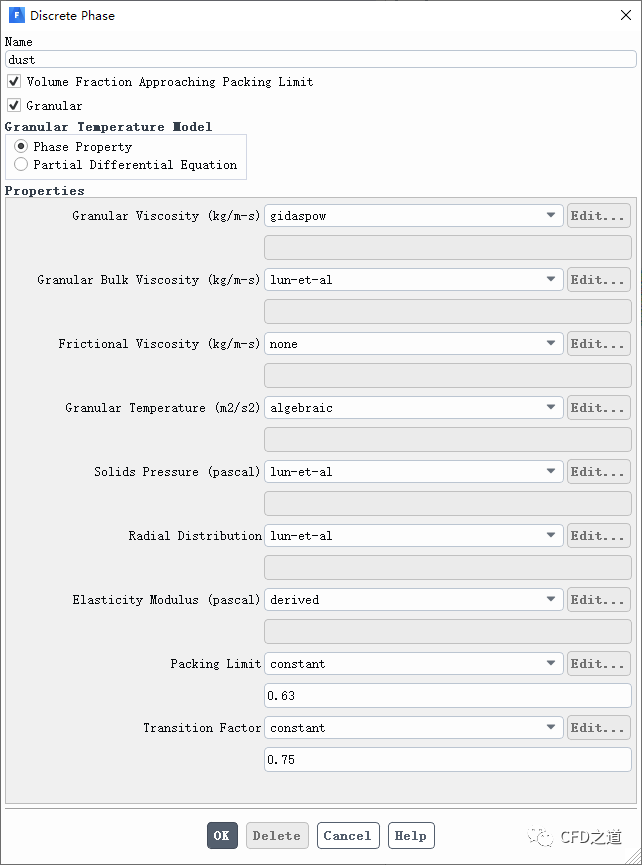Select Phase Property radio button

point(21,147)
